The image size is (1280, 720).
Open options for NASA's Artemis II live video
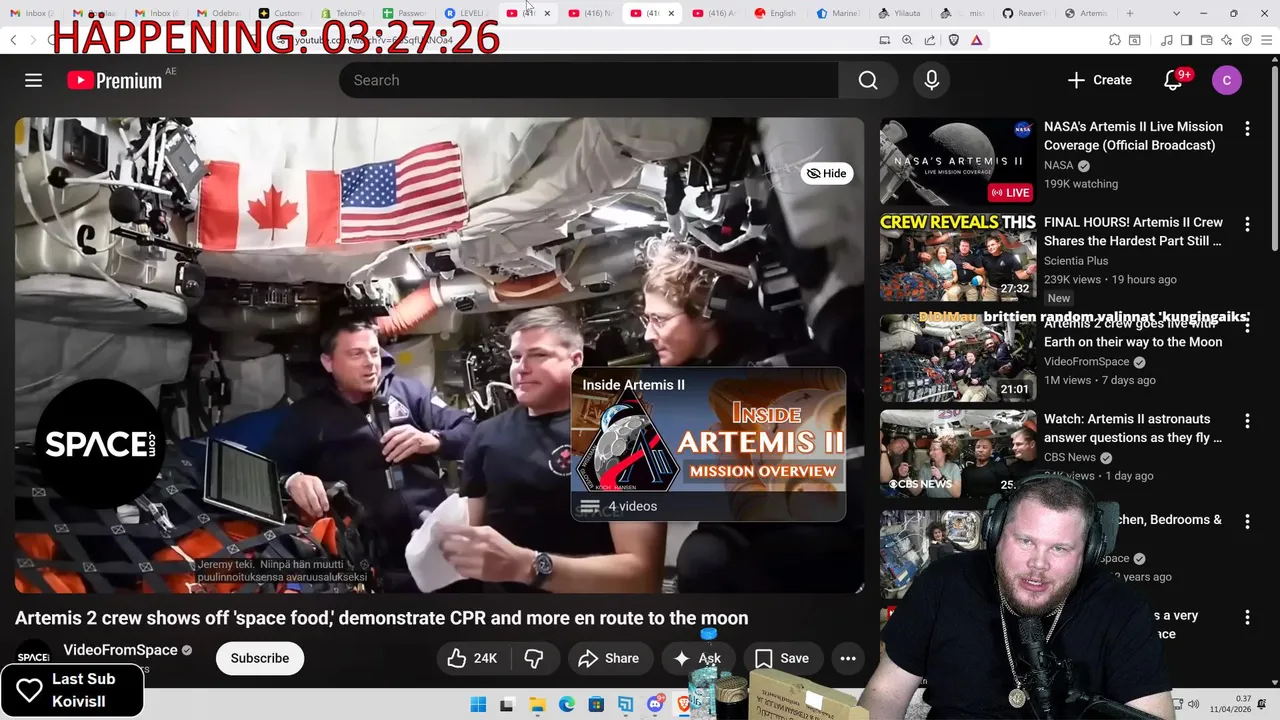point(1247,128)
